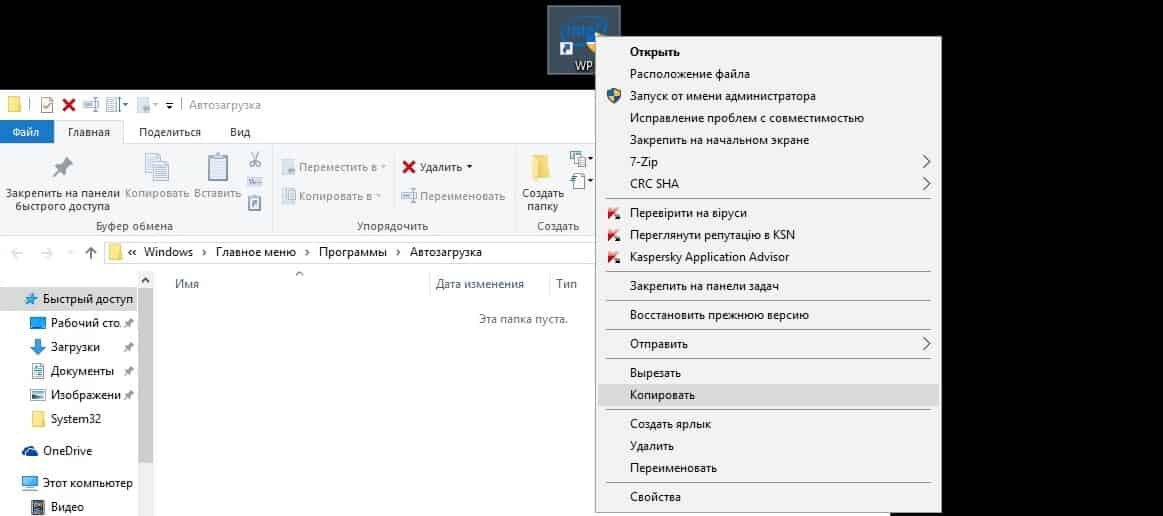Click the red X Delete icon in title bar
The height and width of the screenshot is (516, 1163).
69,105
